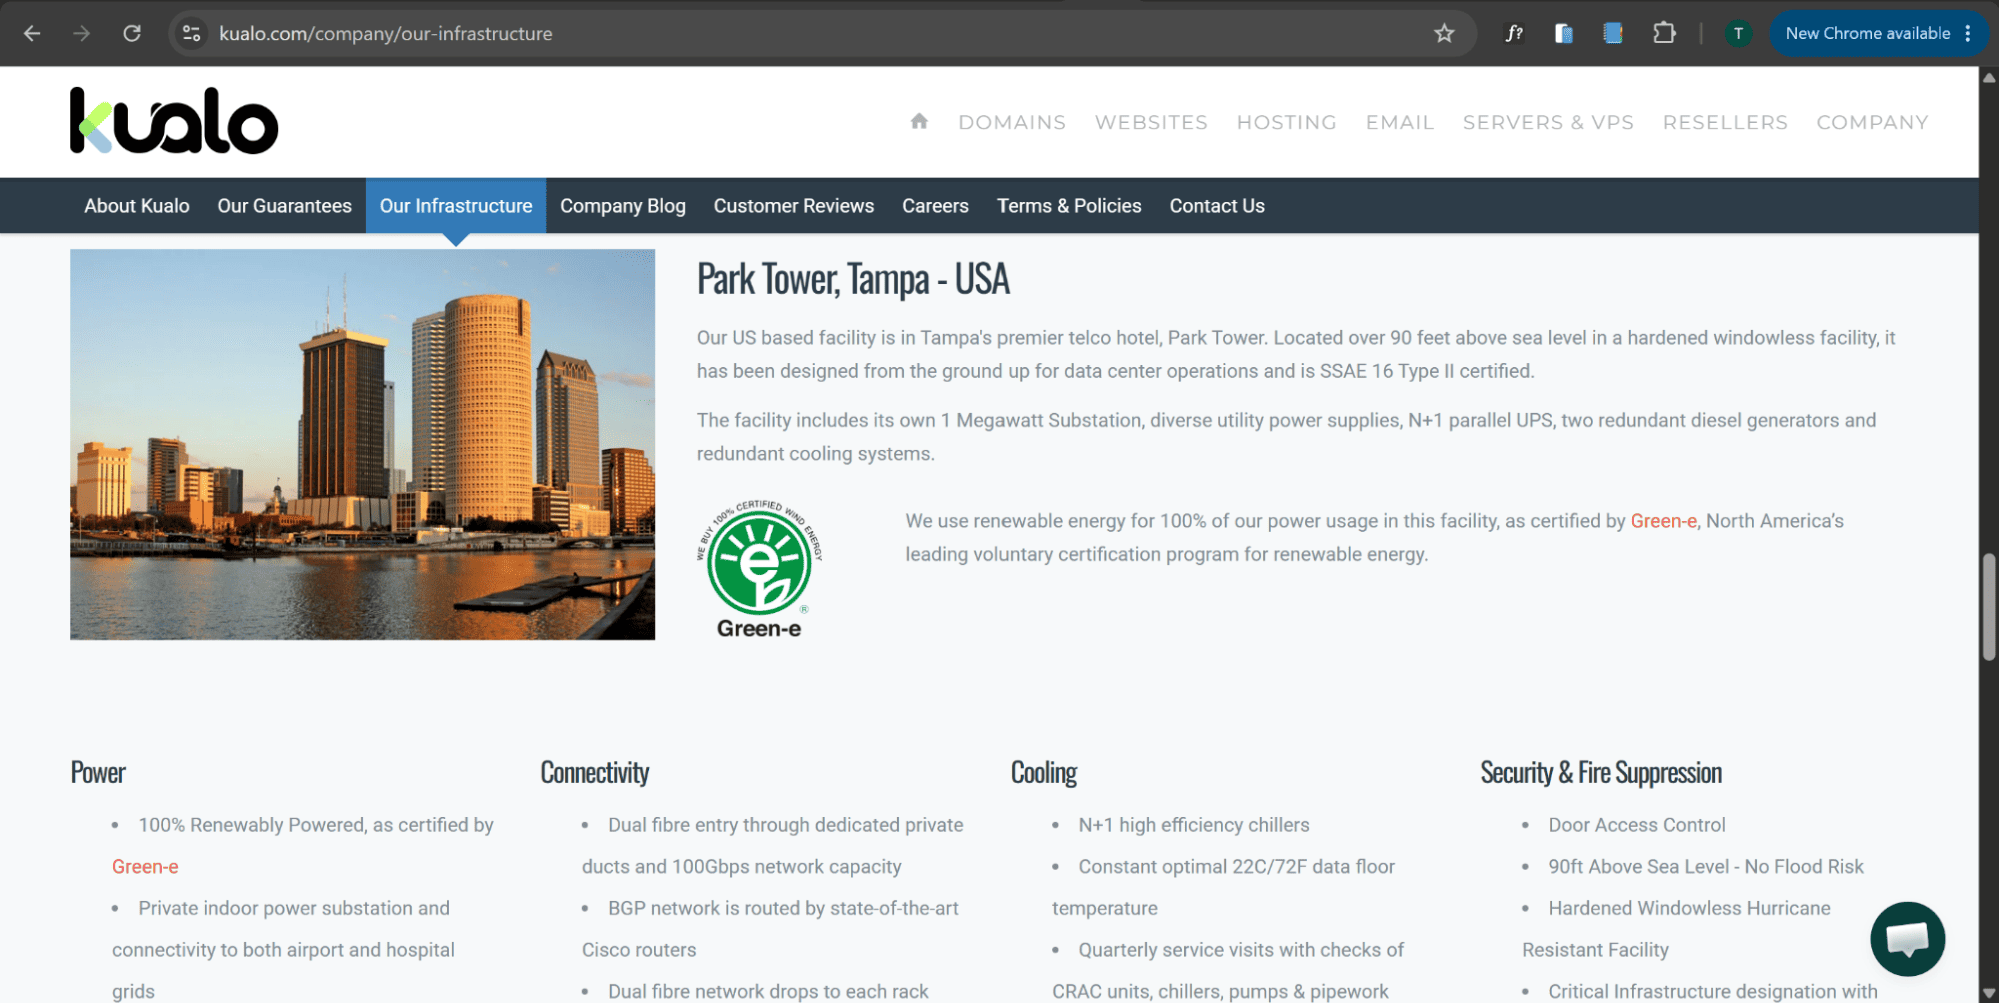This screenshot has height=1004, width=1999.
Task: Reload the page
Action: click(x=132, y=33)
